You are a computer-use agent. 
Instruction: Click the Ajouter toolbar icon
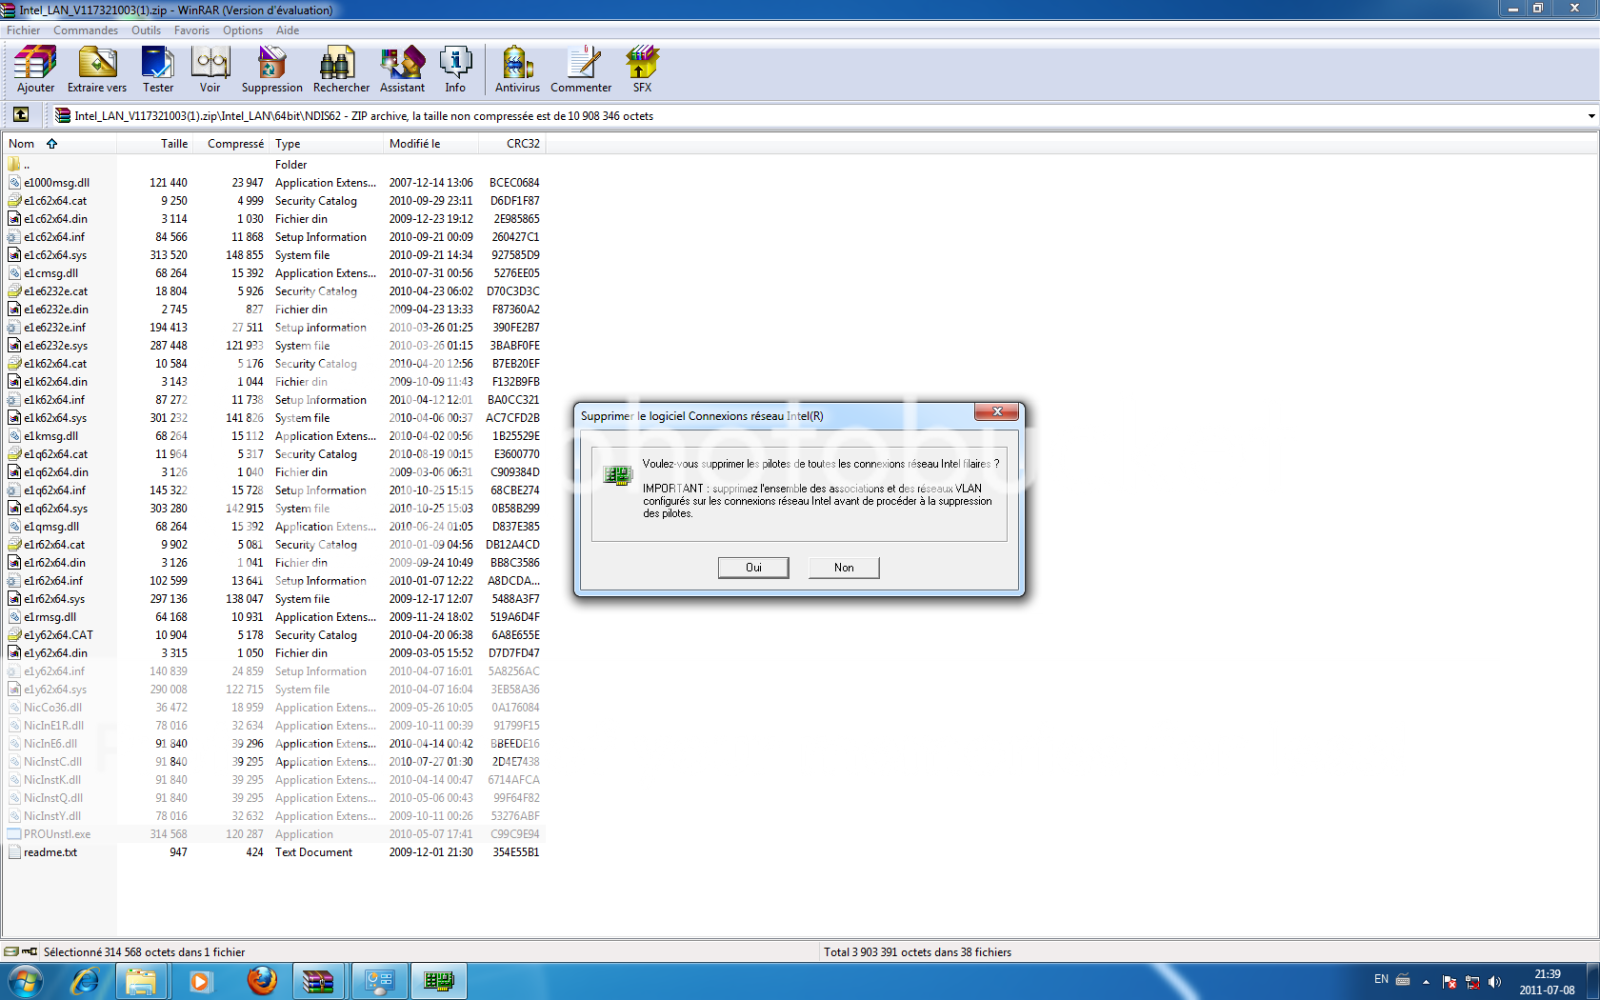(35, 68)
